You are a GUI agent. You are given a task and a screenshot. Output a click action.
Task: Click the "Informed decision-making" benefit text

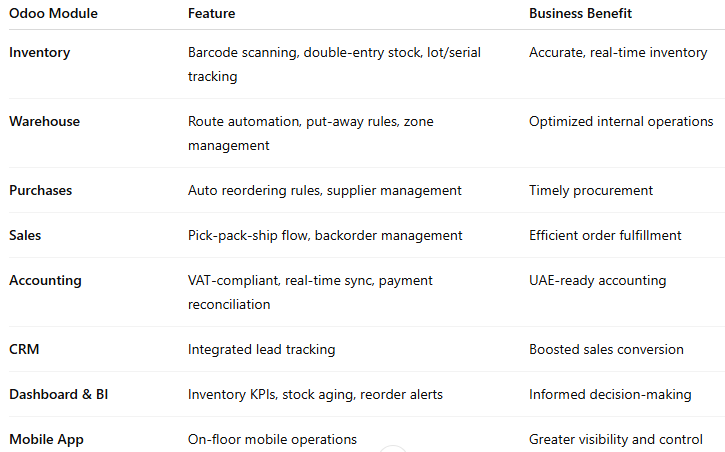pyautogui.click(x=610, y=395)
